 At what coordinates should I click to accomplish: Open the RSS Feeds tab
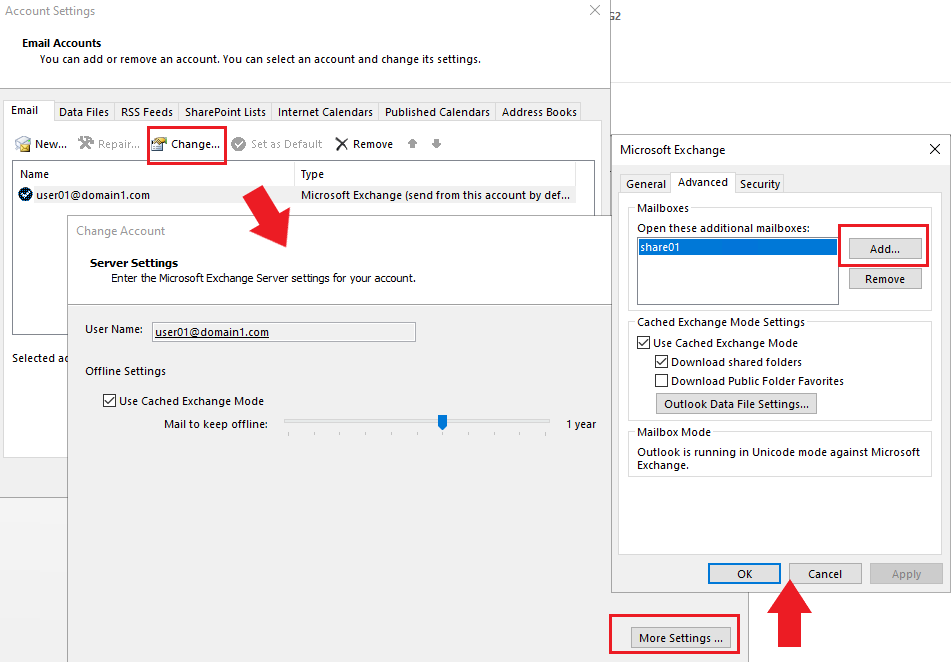pos(147,112)
